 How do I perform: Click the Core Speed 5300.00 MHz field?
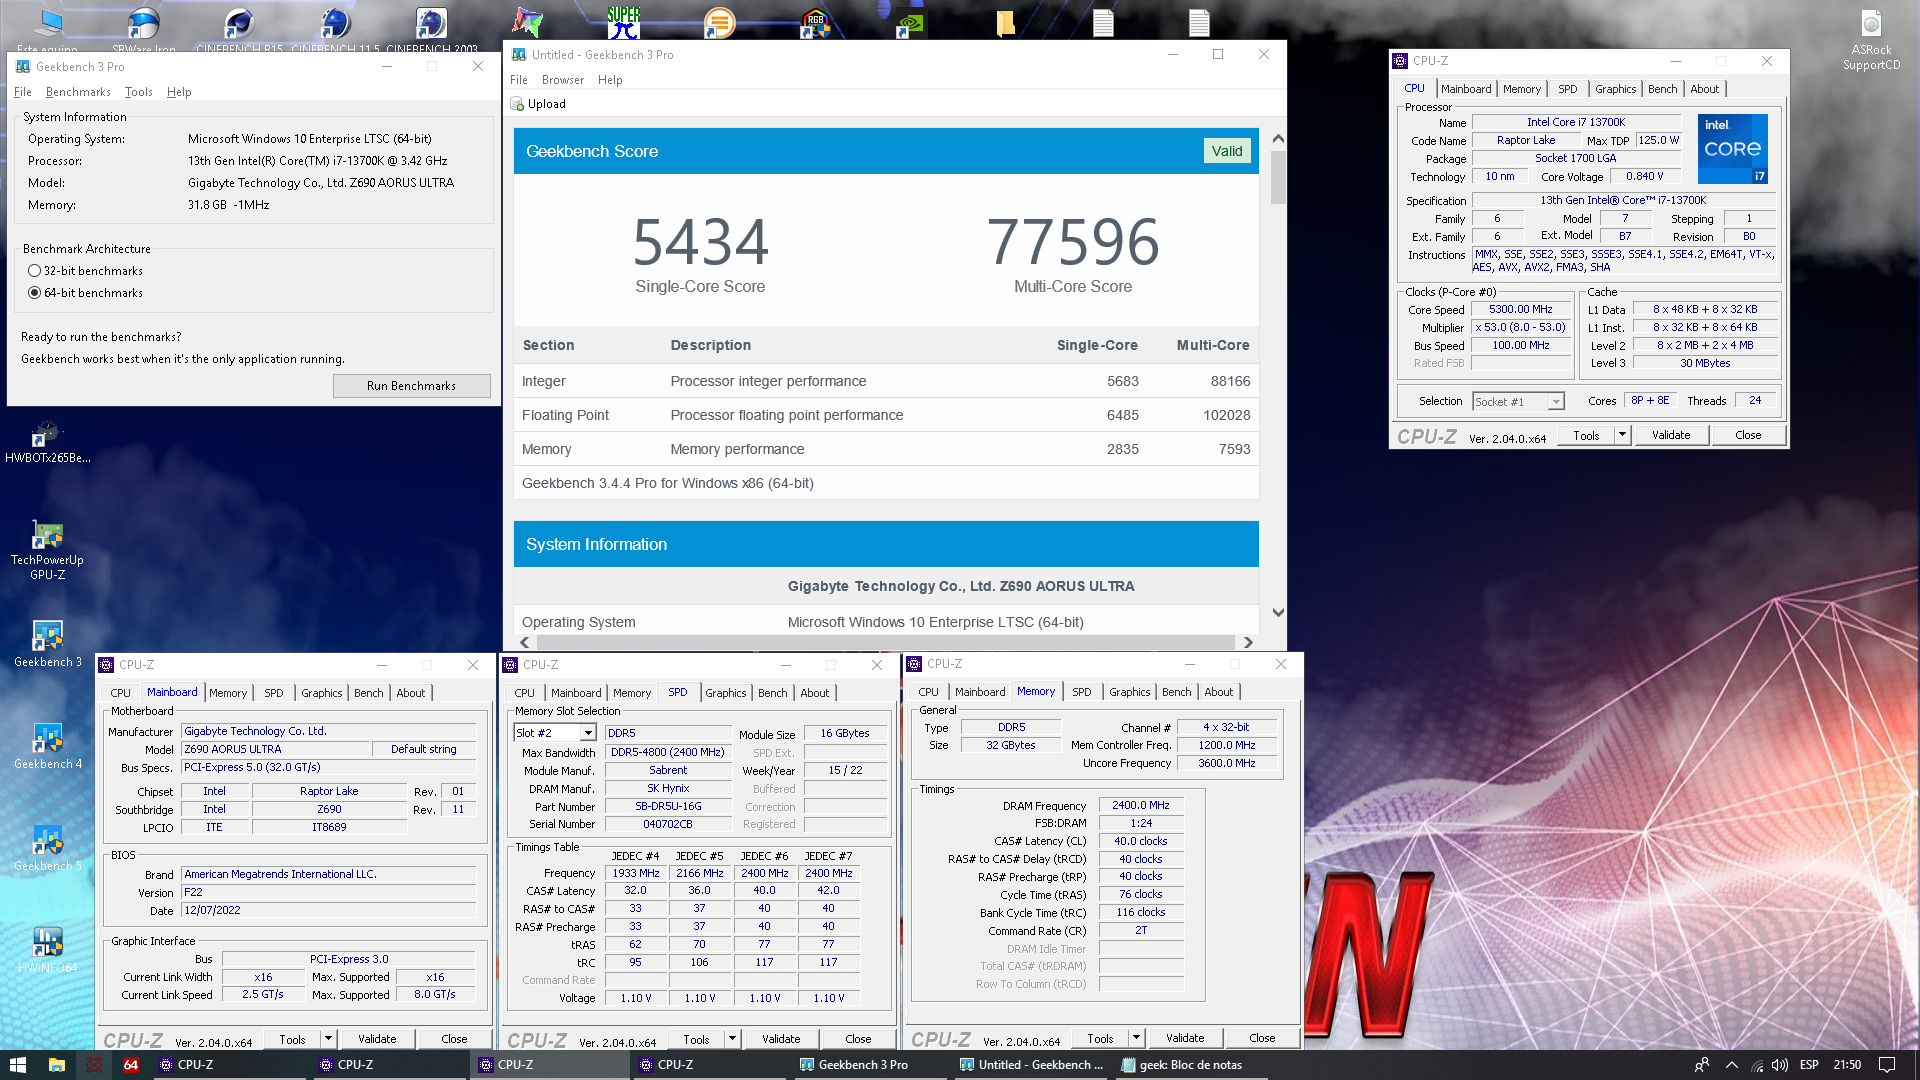(x=1520, y=310)
